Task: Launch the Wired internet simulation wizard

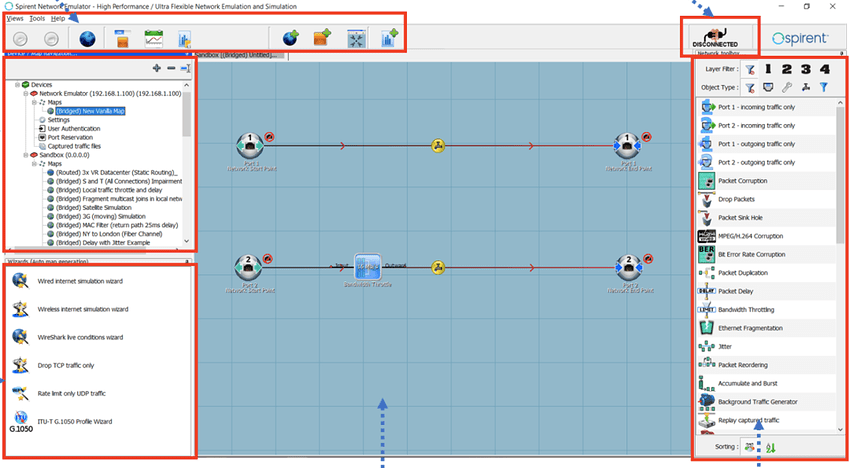Action: (x=80, y=281)
